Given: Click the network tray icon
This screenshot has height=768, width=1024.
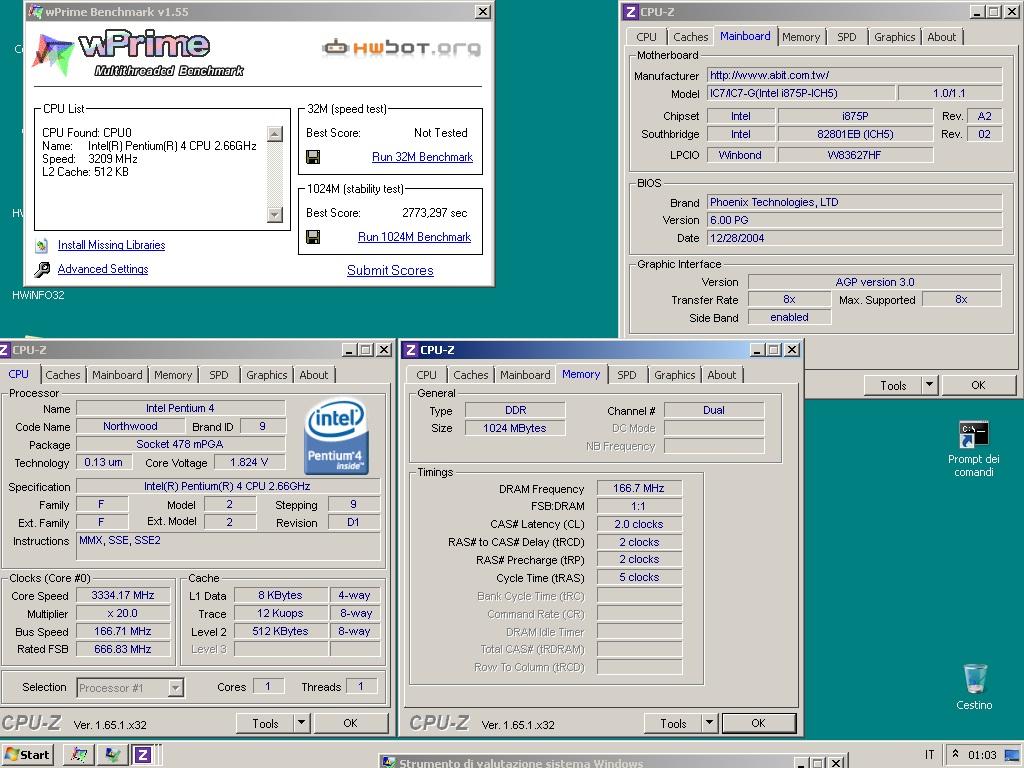Looking at the screenshot, I should point(1012,755).
